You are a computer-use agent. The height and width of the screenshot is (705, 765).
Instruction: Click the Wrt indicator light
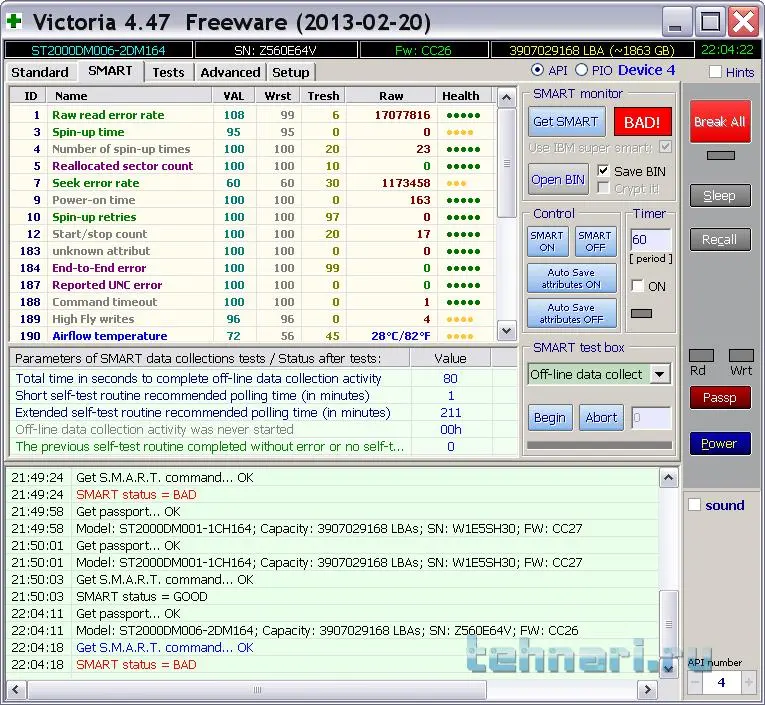(741, 355)
